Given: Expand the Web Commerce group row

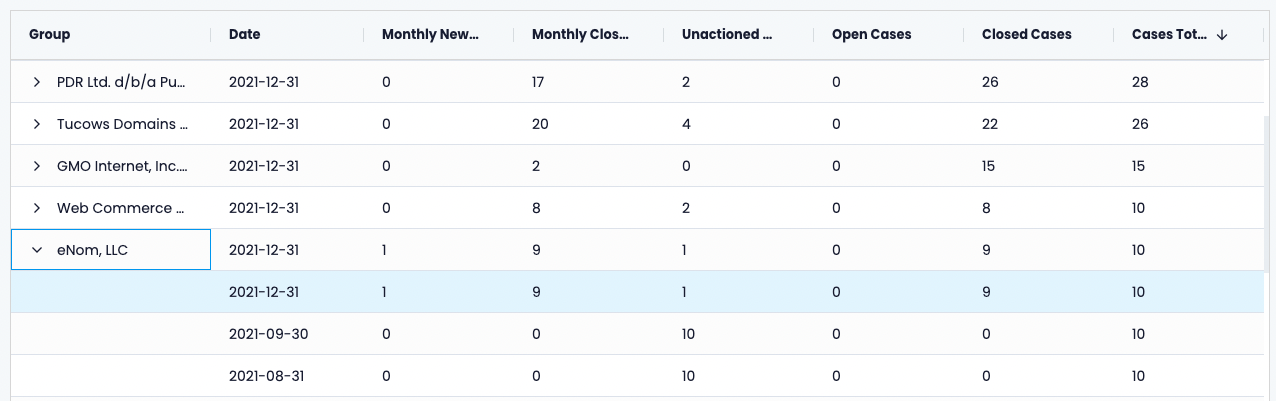Looking at the screenshot, I should tap(37, 208).
